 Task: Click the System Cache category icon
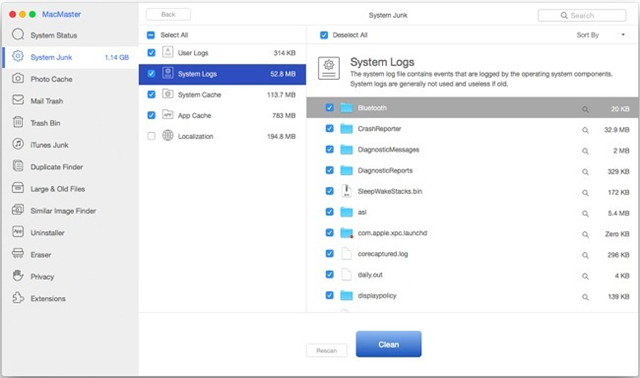[x=167, y=94]
